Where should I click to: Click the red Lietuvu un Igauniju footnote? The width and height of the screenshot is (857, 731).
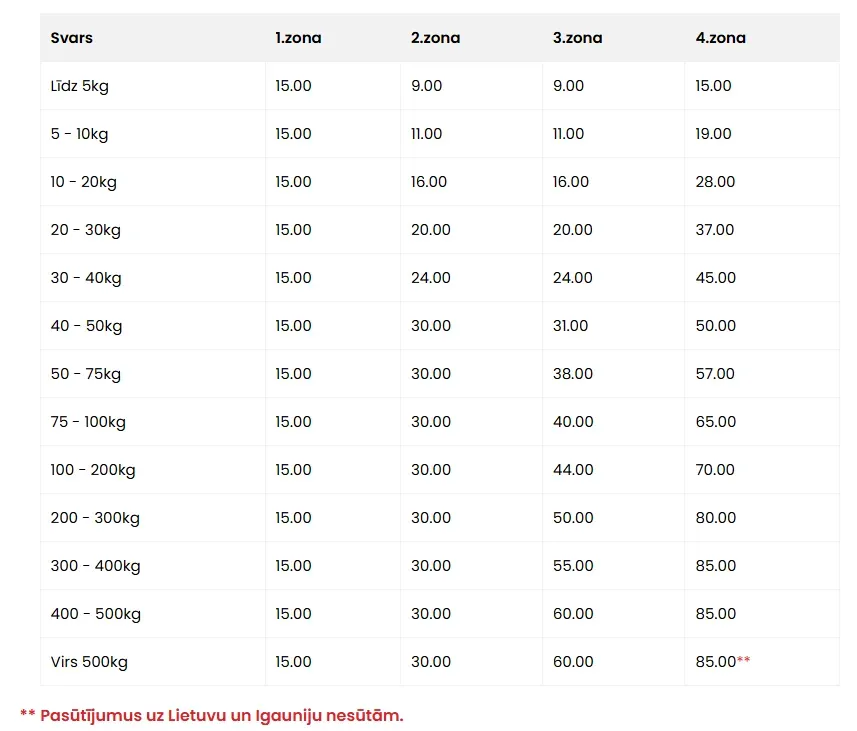coord(212,715)
